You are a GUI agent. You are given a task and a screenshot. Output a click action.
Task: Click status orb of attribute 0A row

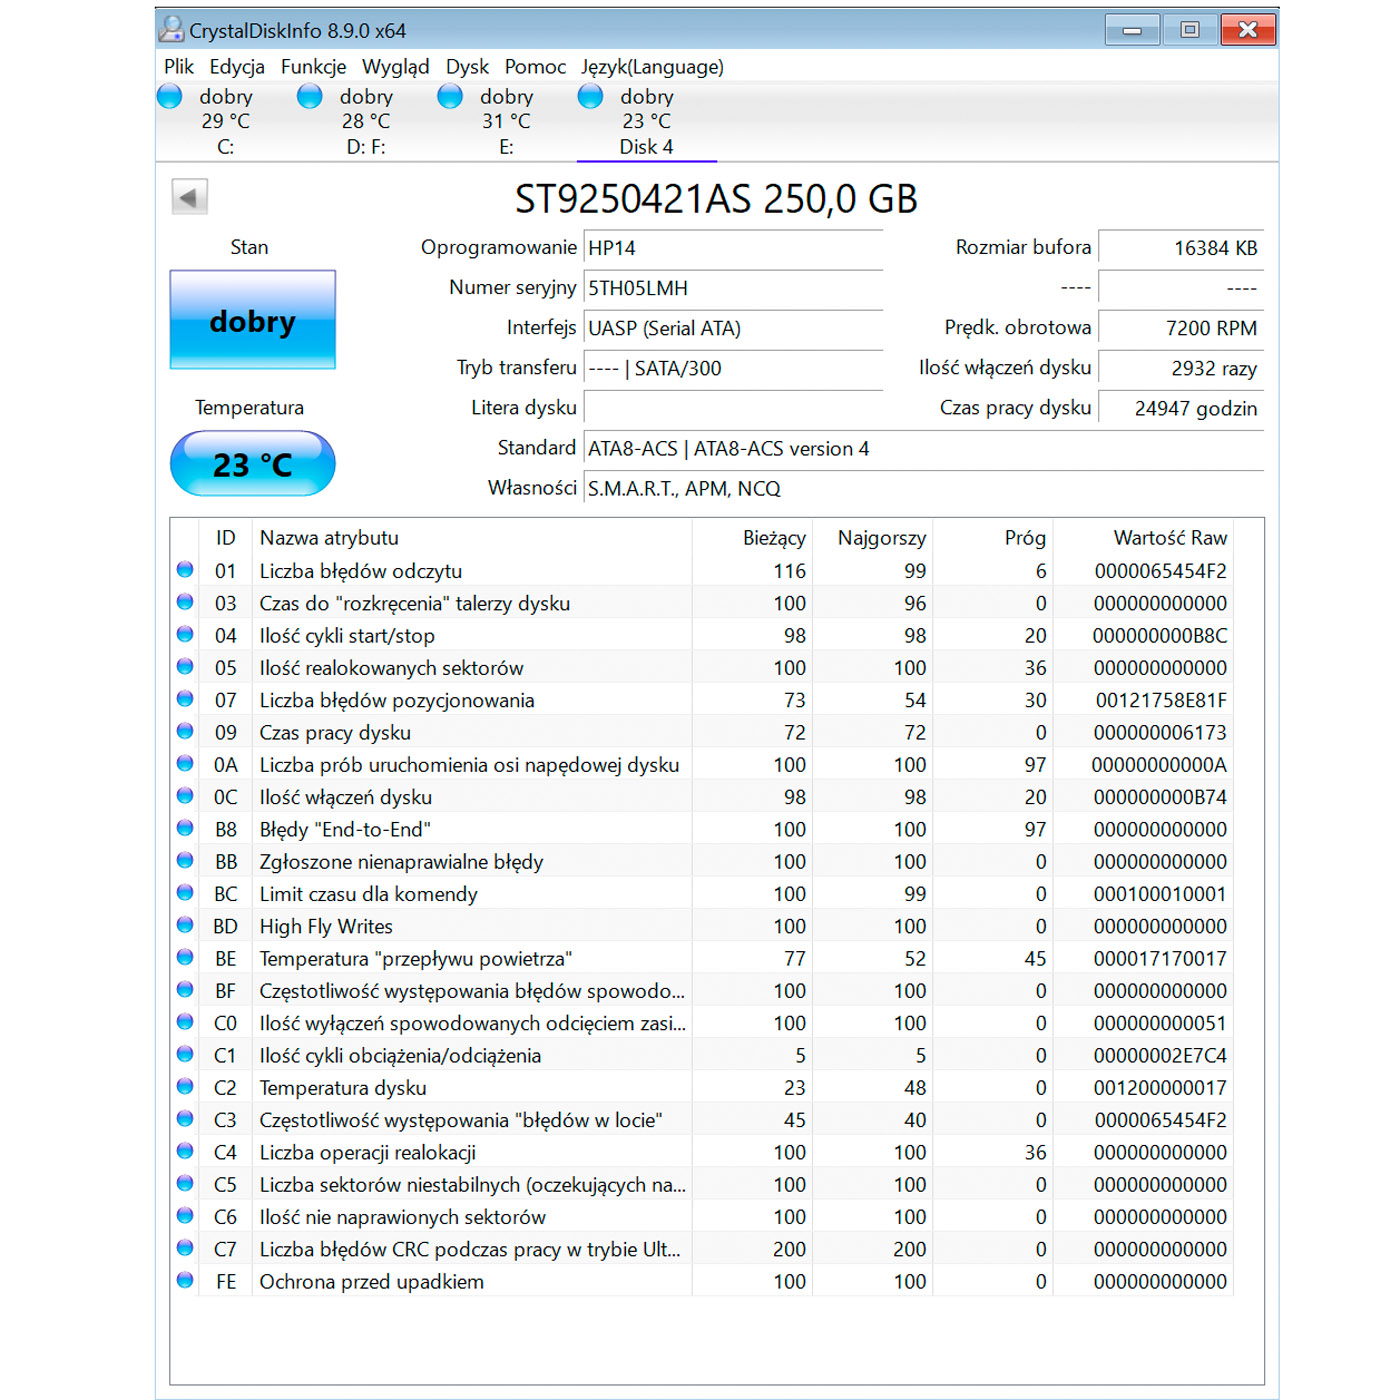[185, 763]
